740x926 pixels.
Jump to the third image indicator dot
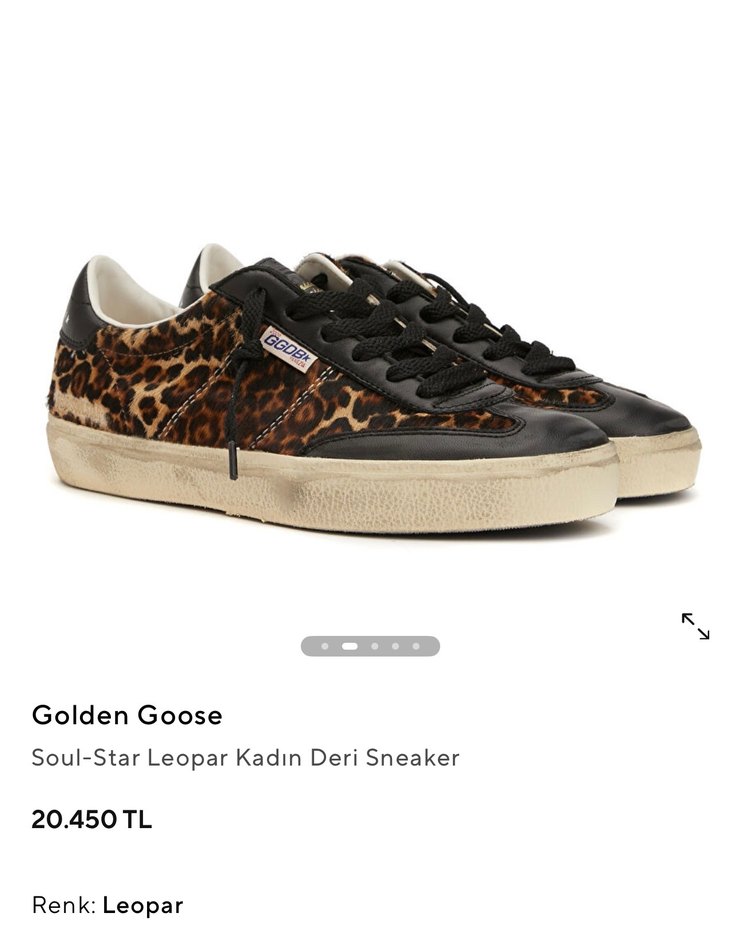click(x=374, y=646)
